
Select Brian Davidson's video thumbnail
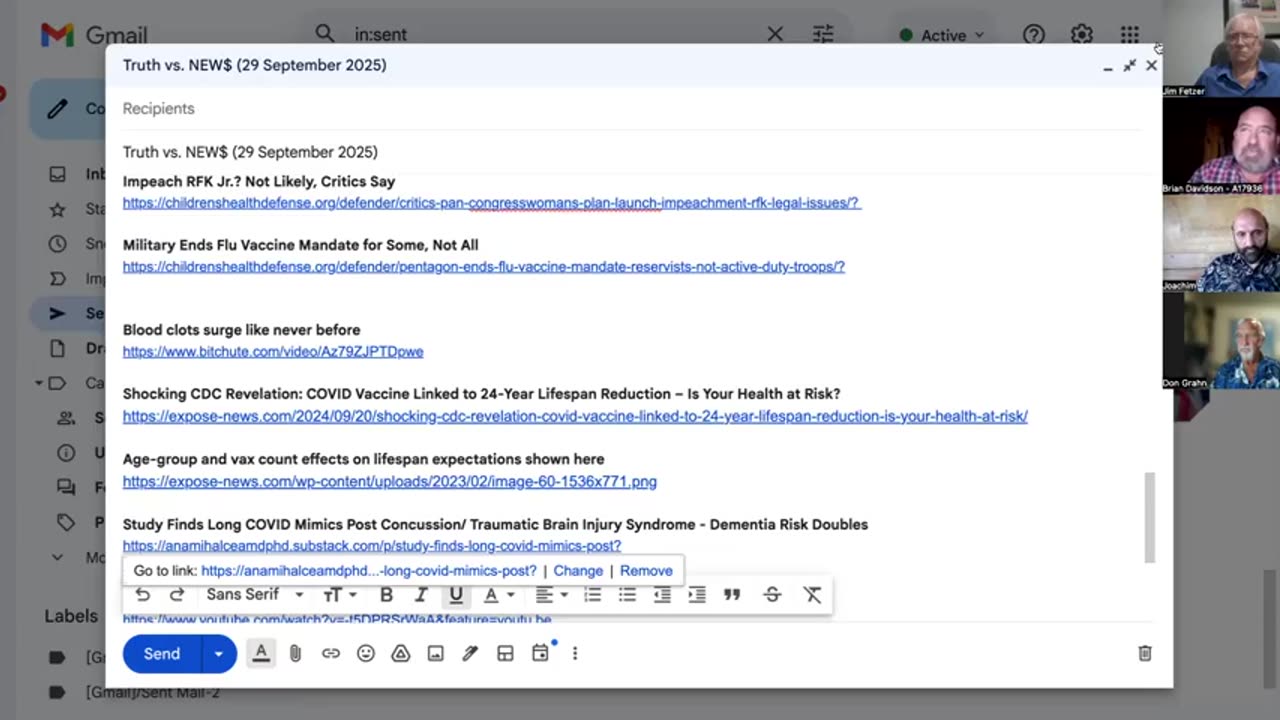coord(1221,146)
